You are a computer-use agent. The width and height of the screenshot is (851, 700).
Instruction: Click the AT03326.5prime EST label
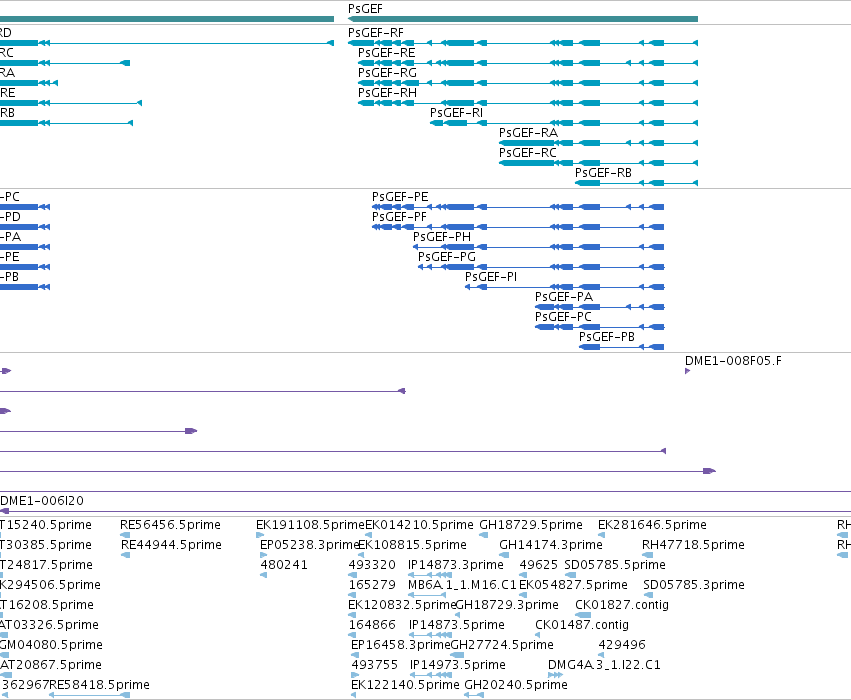coord(49,625)
